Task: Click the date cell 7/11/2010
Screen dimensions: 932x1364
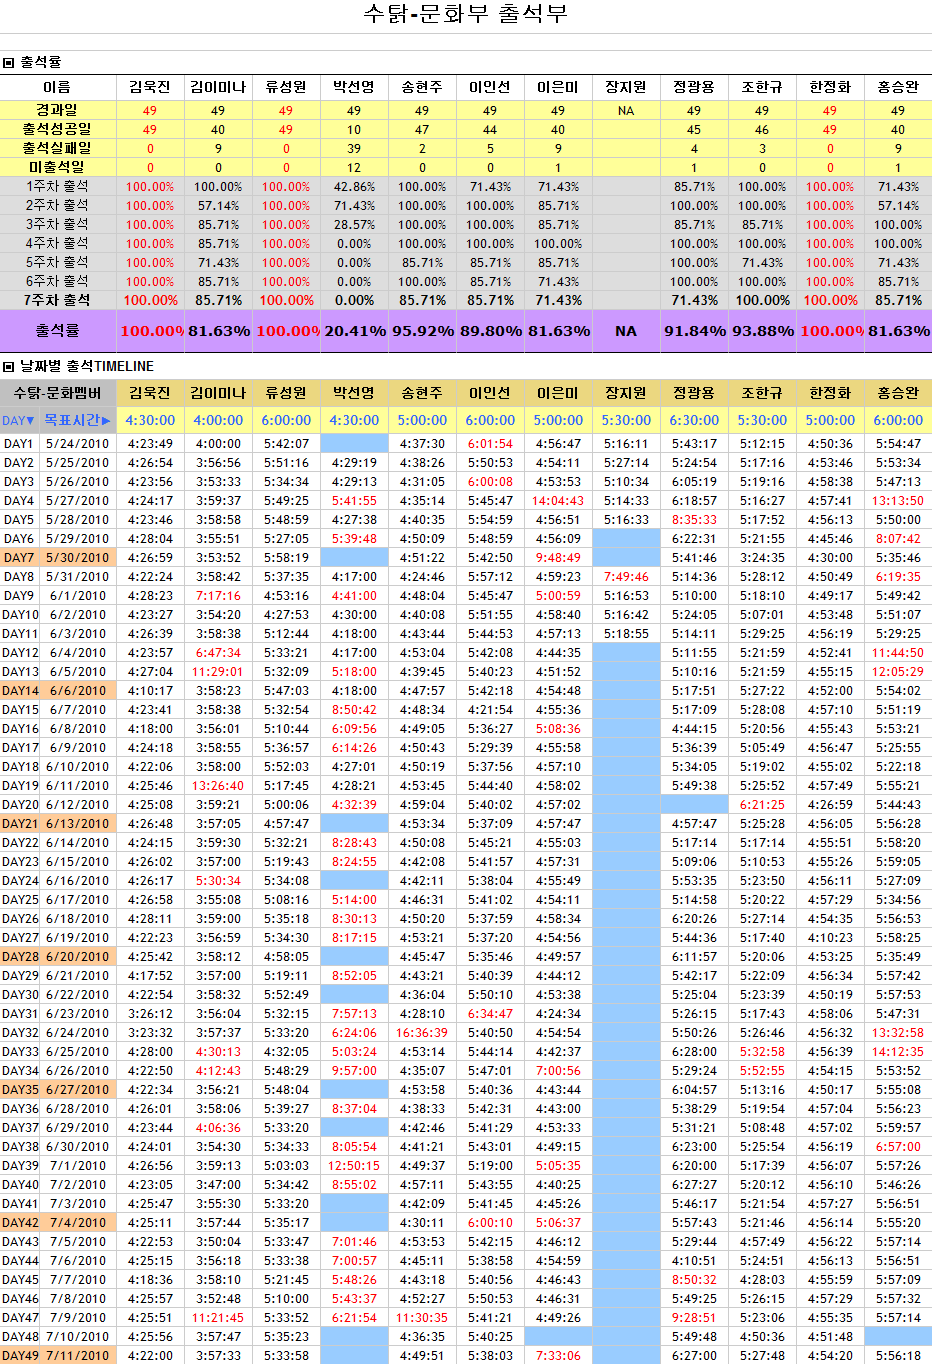Action: coord(77,1356)
